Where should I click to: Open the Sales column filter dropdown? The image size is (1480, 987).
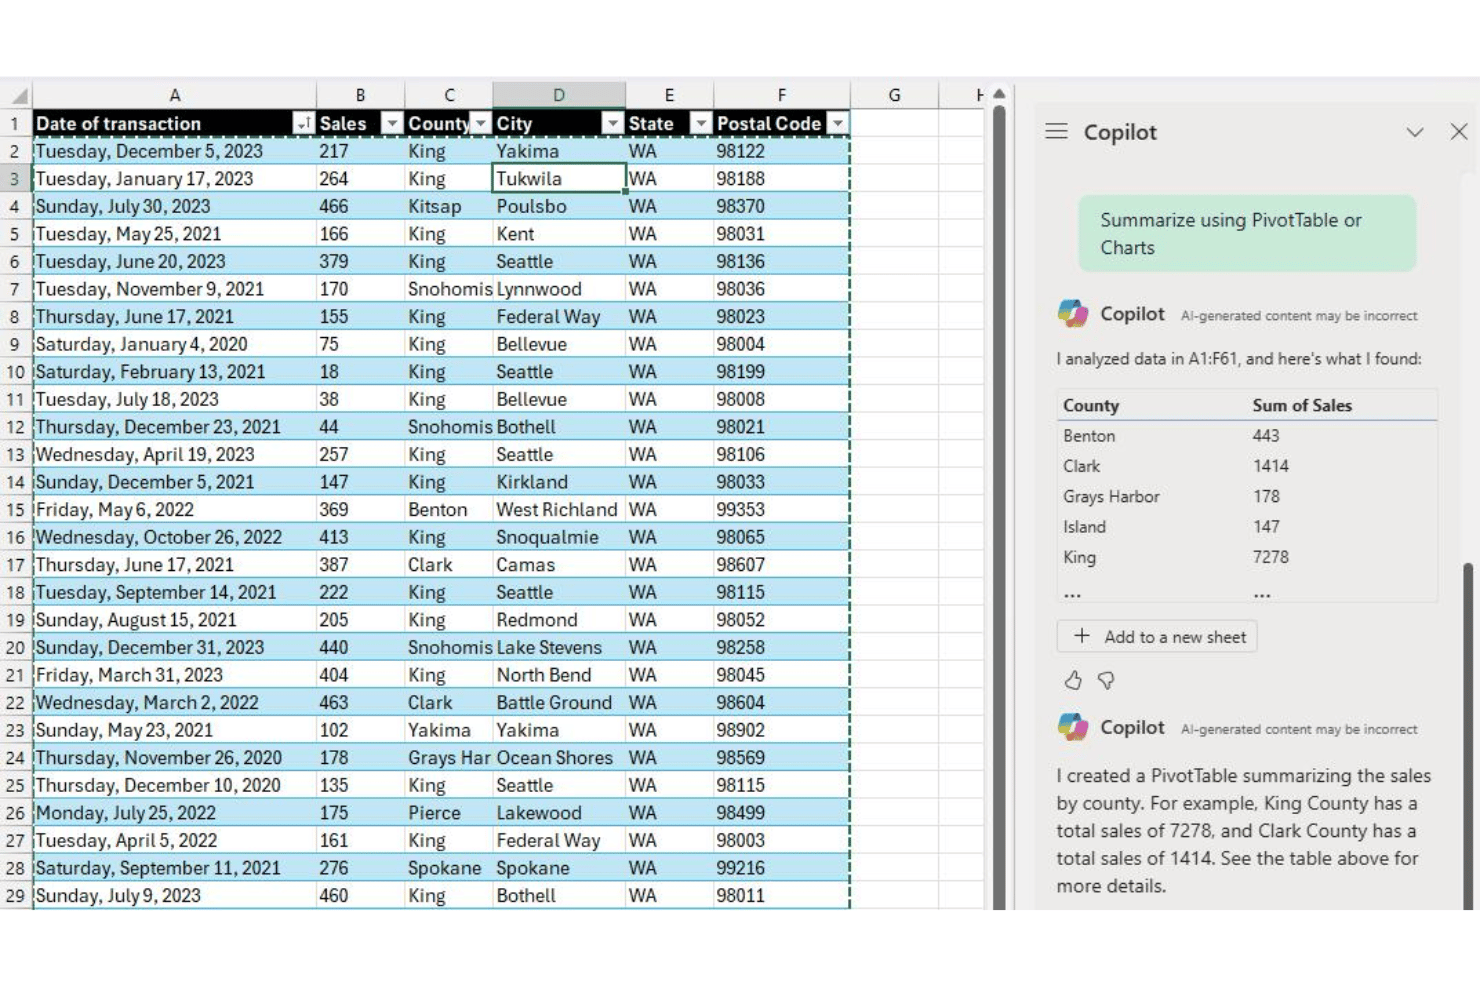(x=392, y=123)
